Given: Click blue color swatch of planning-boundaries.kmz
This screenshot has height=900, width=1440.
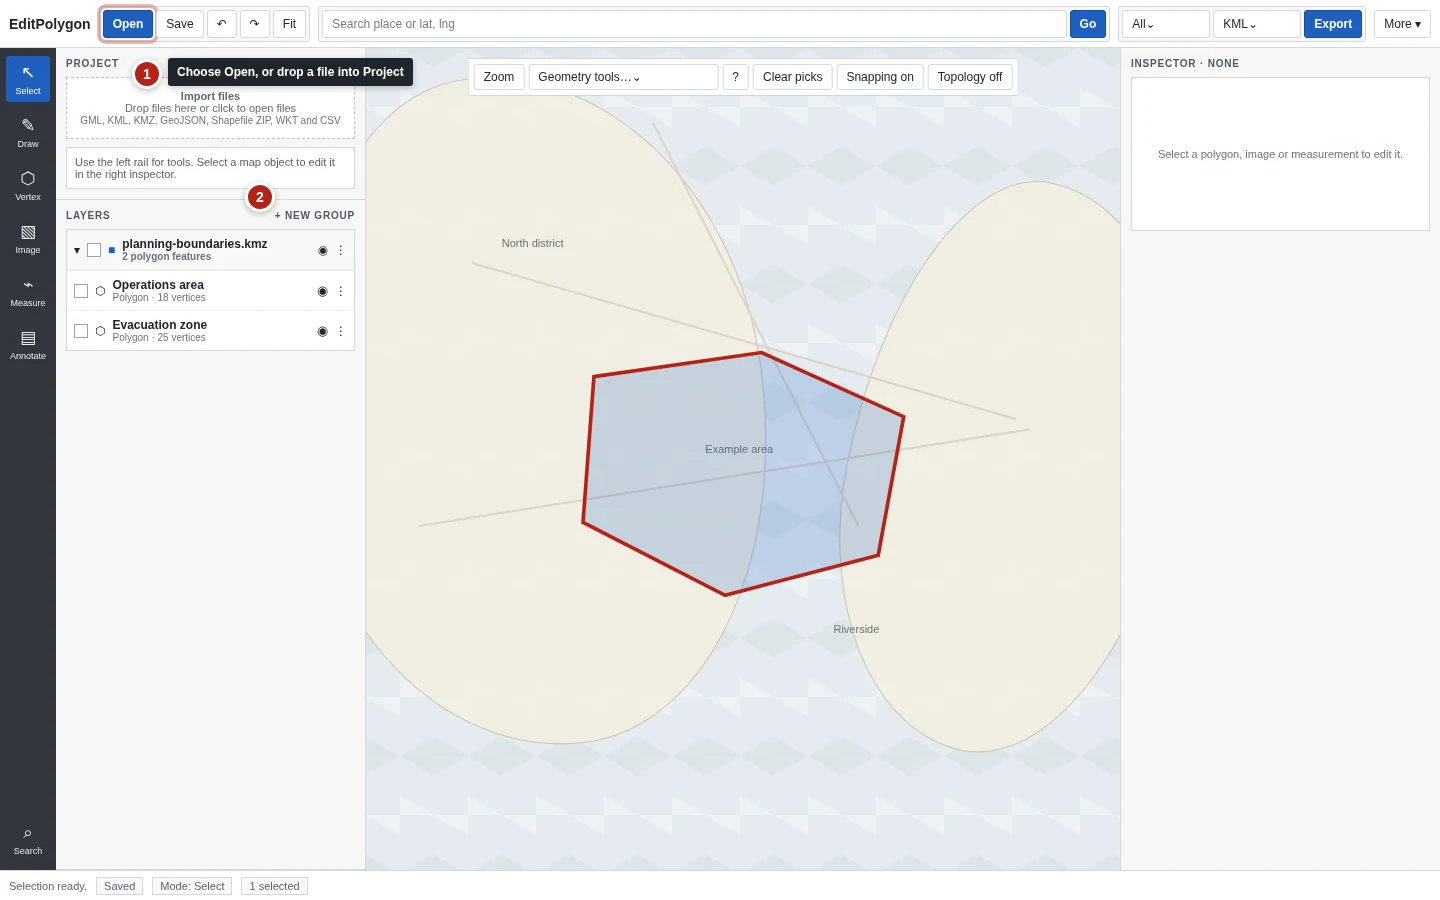Looking at the screenshot, I should 112,250.
